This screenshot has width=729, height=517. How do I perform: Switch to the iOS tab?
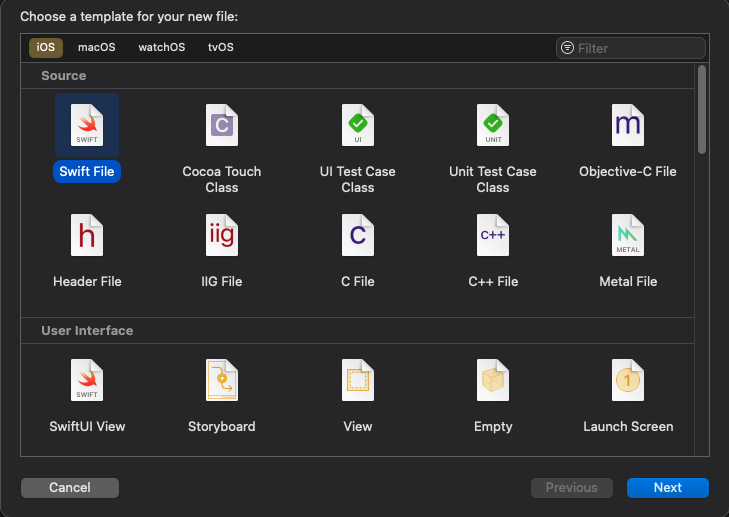pos(46,47)
